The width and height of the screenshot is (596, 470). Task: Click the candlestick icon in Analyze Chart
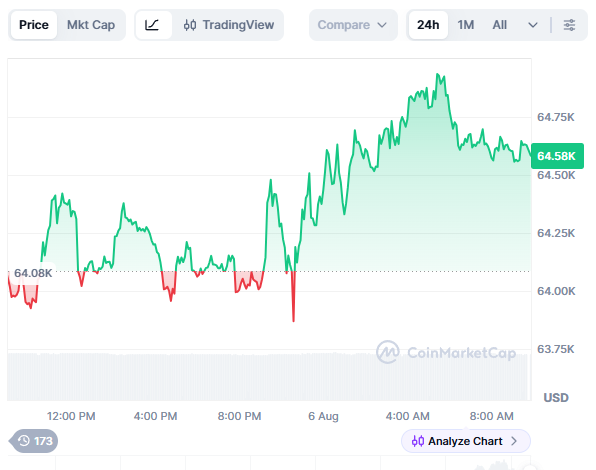(x=418, y=441)
